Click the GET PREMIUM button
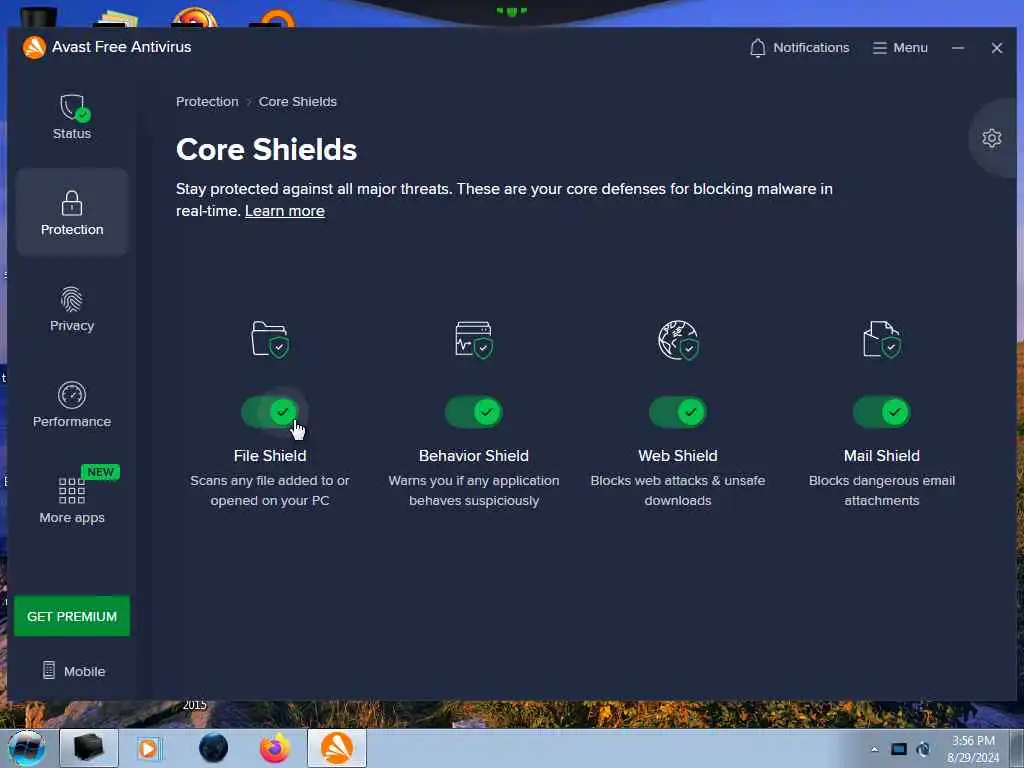Image resolution: width=1024 pixels, height=768 pixels. (x=72, y=616)
